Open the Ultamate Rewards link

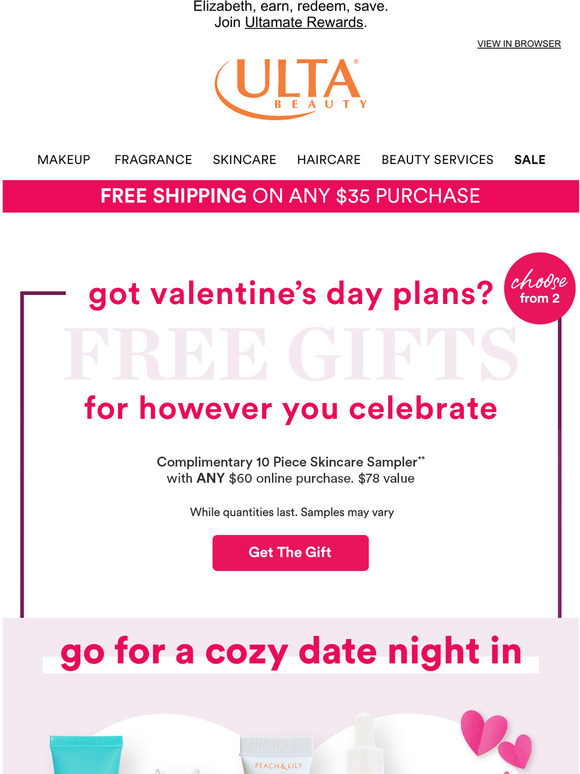304,23
